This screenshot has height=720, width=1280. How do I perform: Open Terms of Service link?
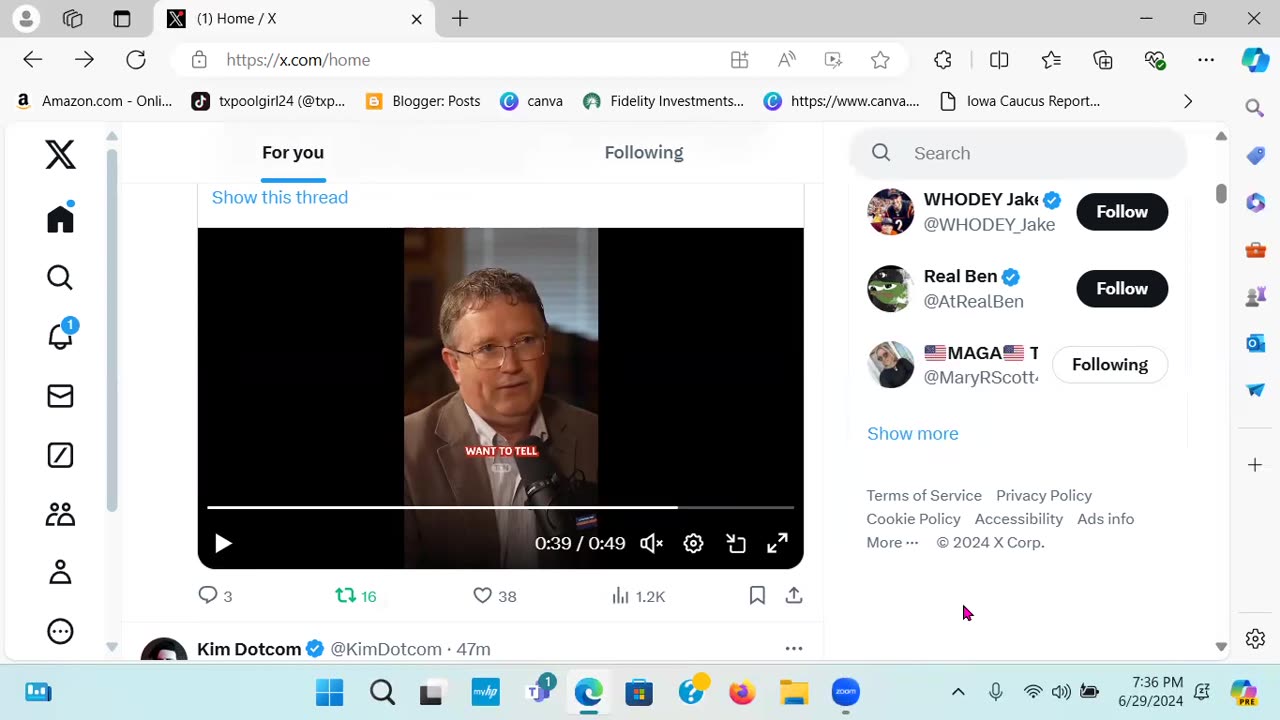[924, 495]
